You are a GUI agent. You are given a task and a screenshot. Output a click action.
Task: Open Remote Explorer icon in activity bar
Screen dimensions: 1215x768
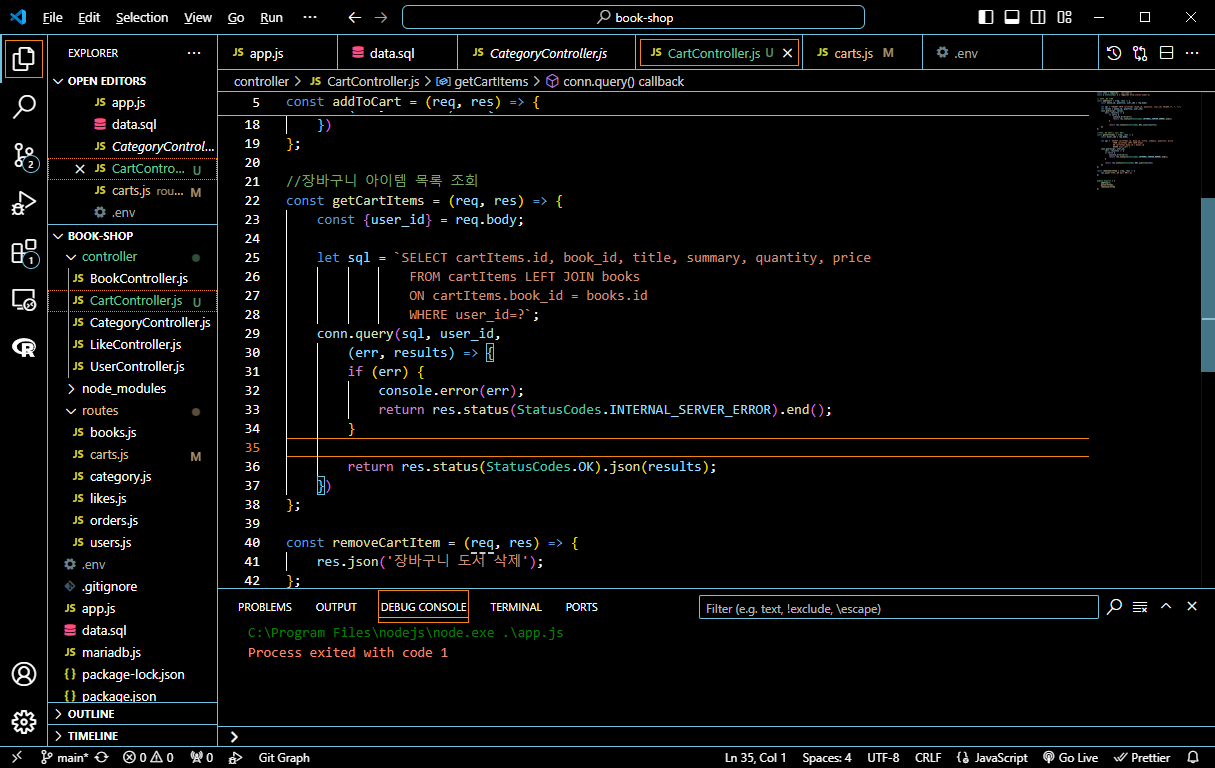(x=24, y=300)
